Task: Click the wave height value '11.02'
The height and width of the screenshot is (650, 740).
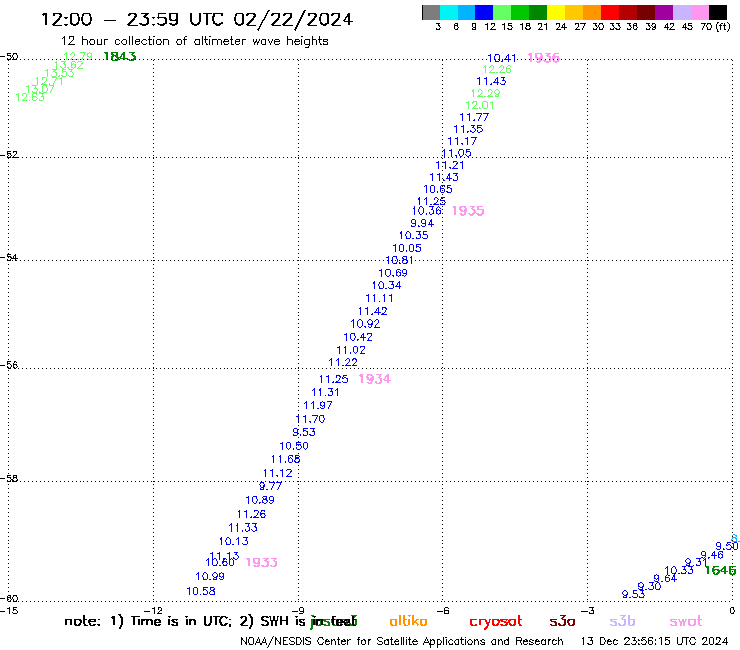Action: 351,350
